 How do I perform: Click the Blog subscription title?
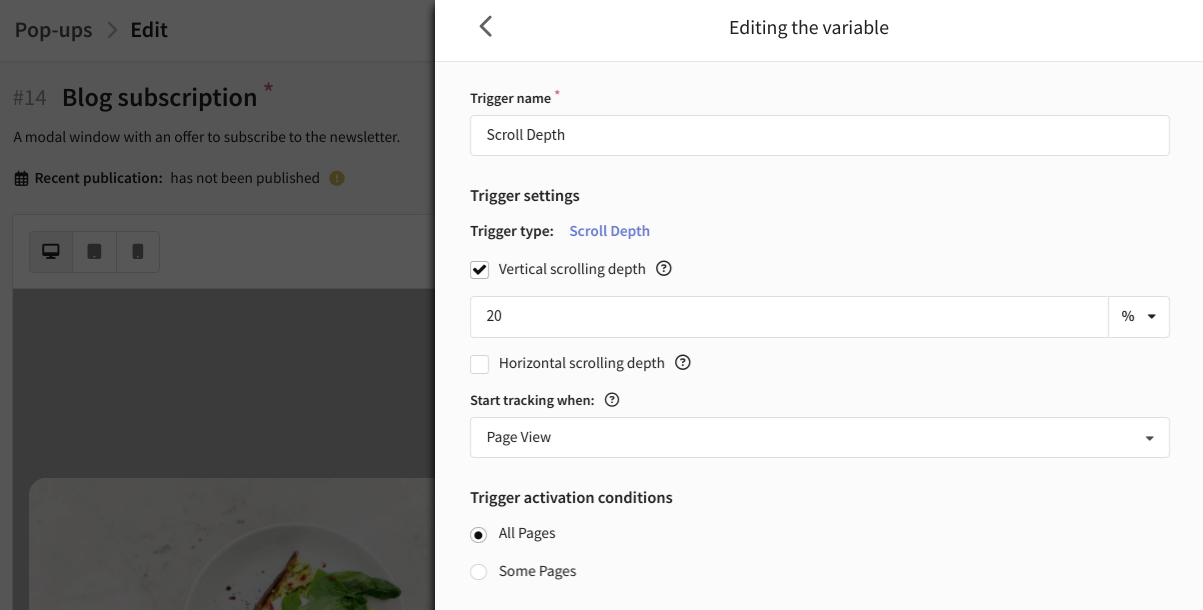[160, 97]
